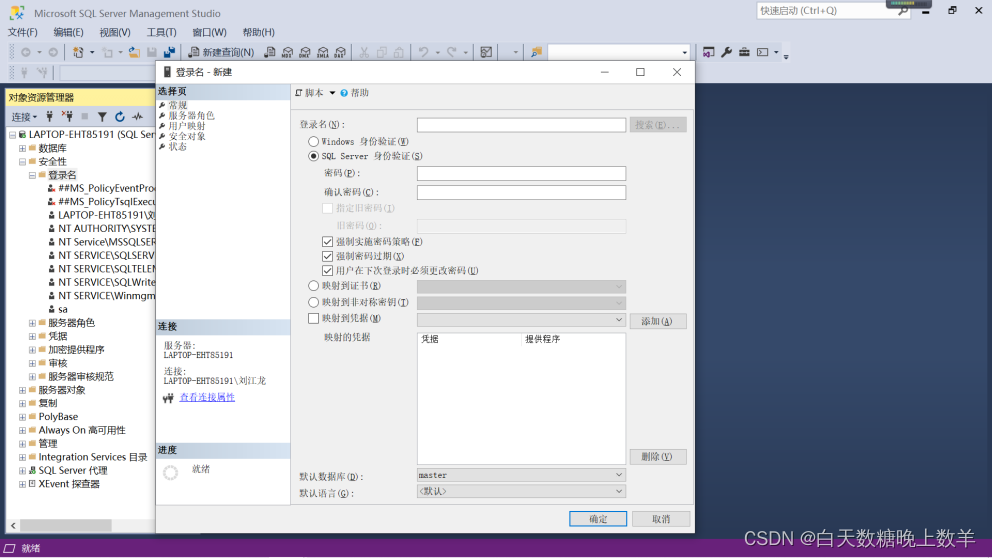Click the Activity Monitor toolbar icon
The image size is (992, 558).
pos(486,53)
